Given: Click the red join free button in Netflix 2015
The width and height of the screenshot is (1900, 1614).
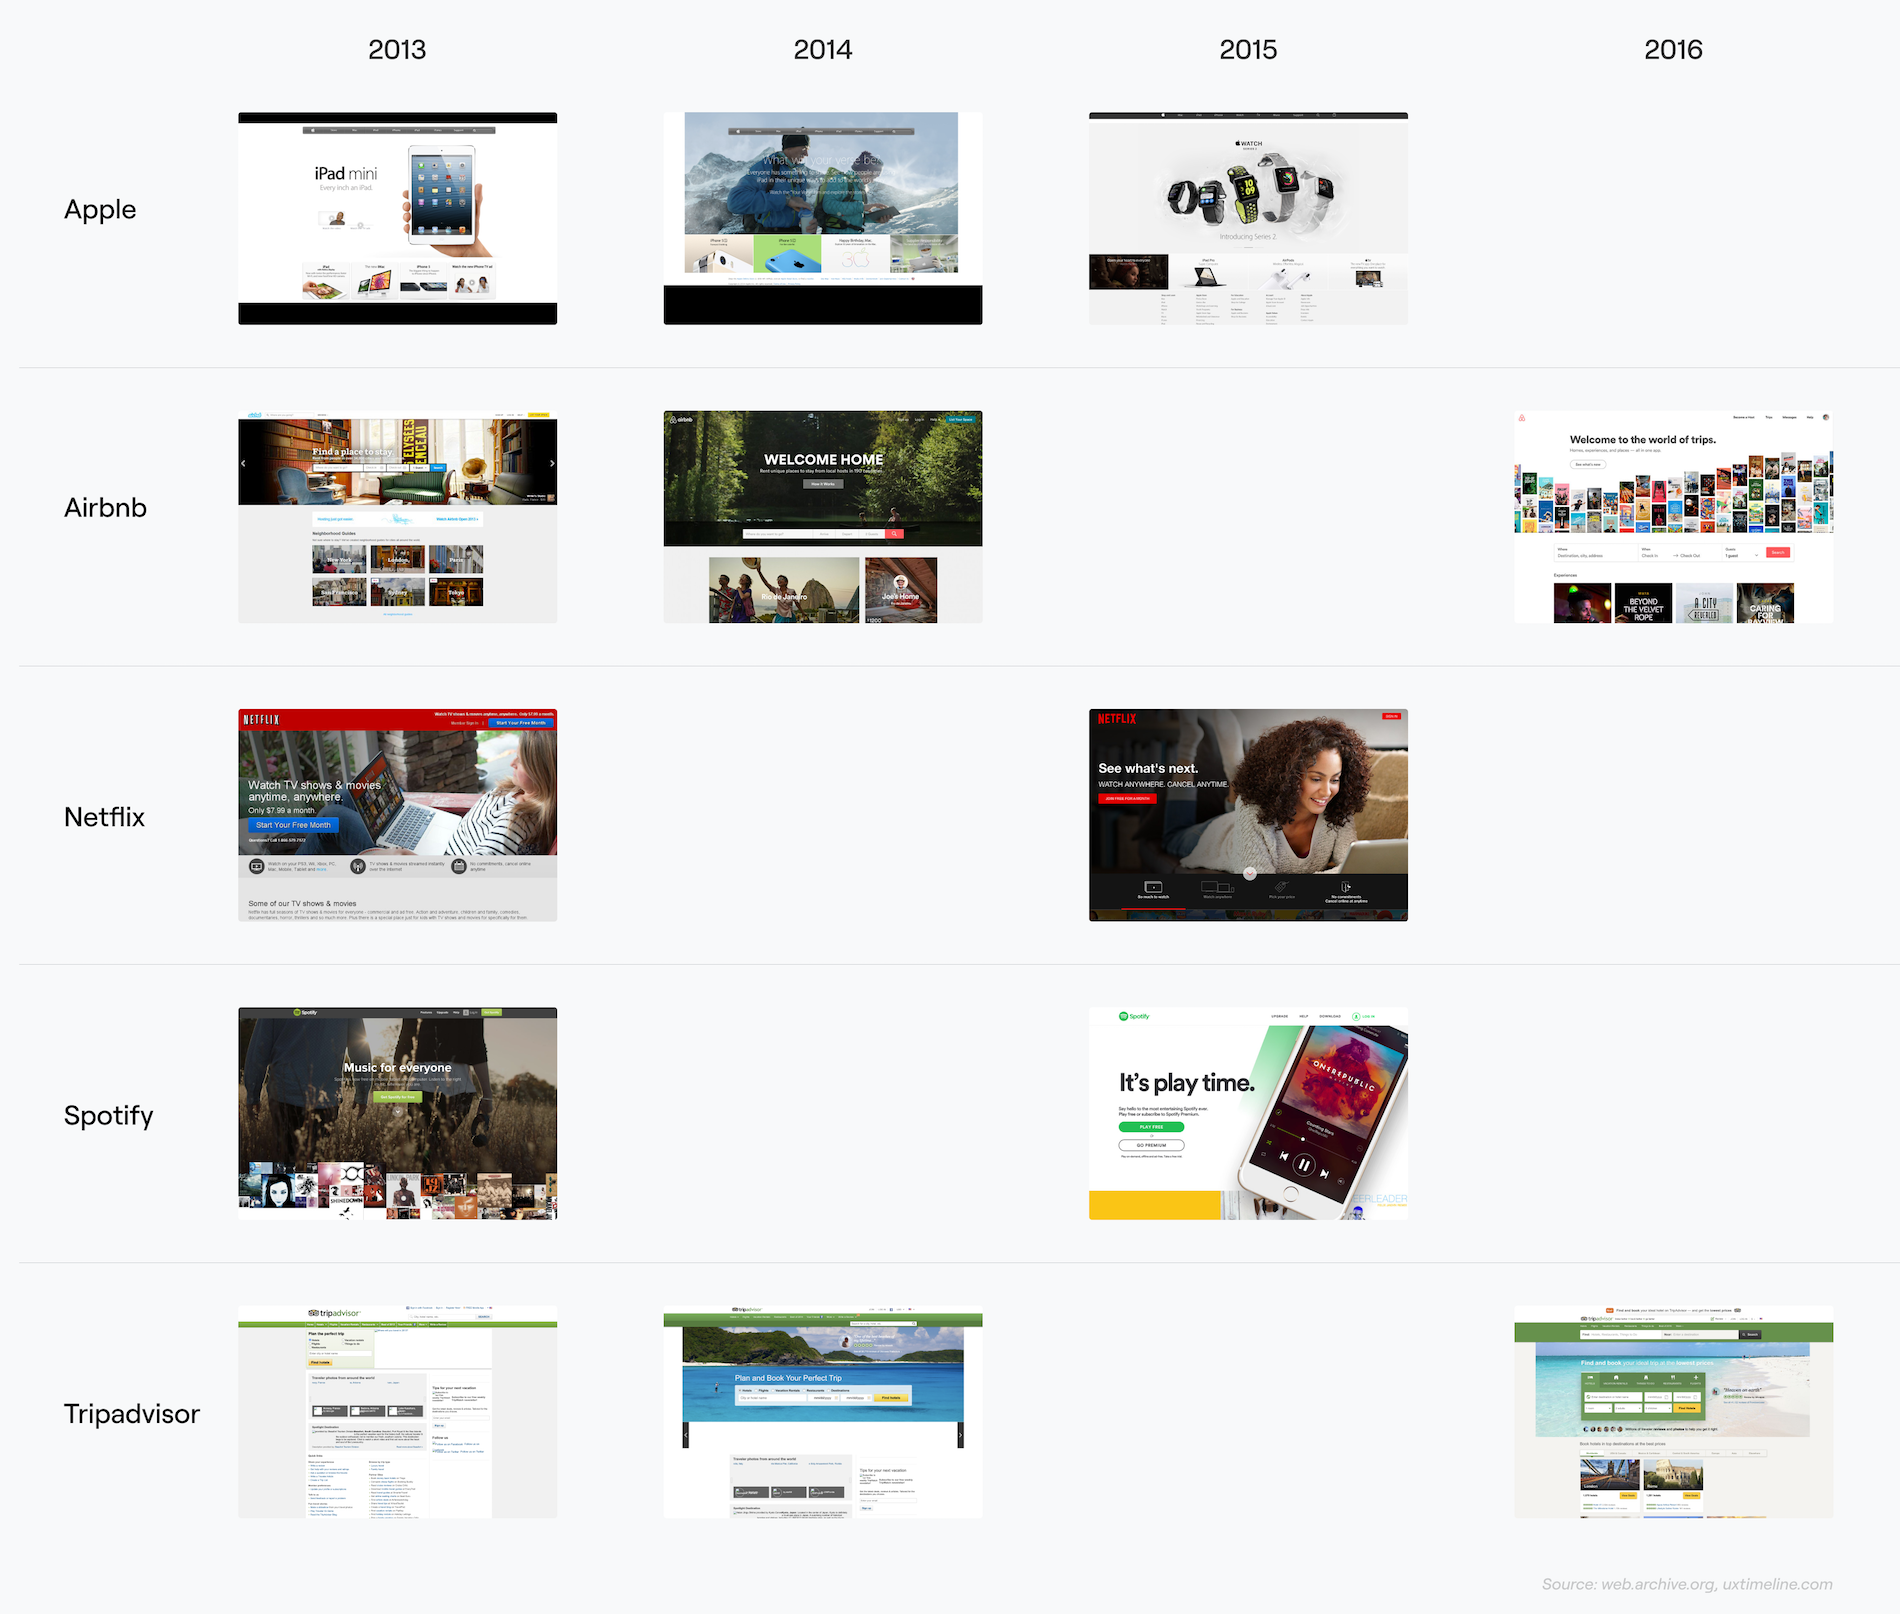Looking at the screenshot, I should pos(1128,799).
